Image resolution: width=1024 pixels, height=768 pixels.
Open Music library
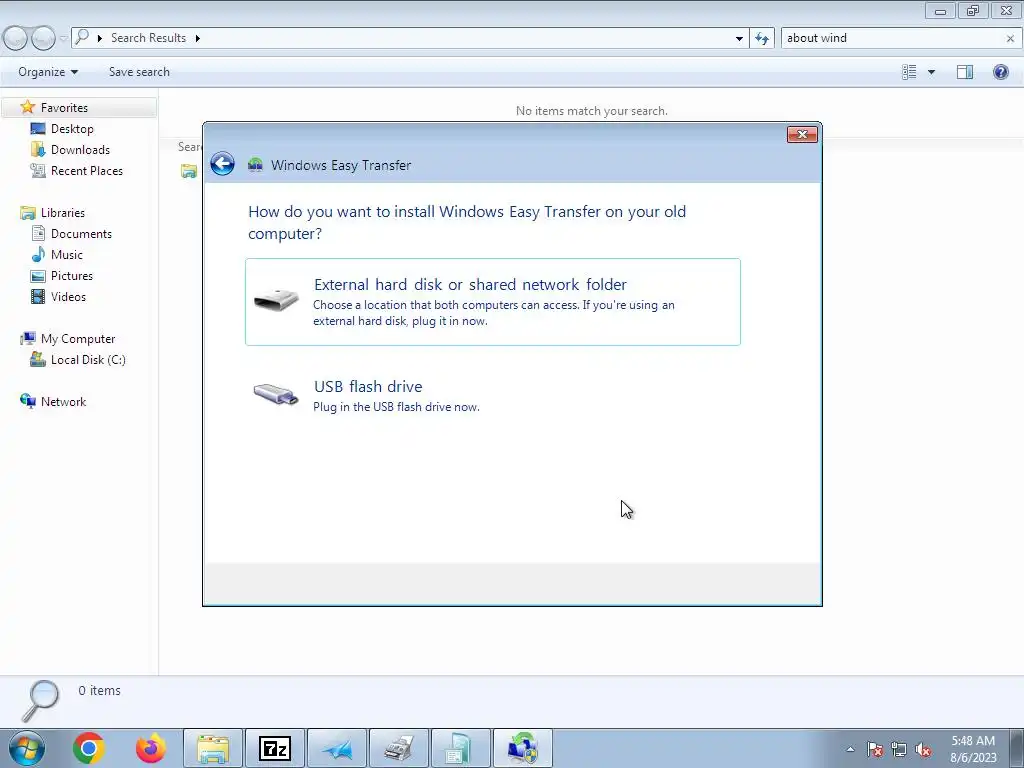[x=67, y=255]
